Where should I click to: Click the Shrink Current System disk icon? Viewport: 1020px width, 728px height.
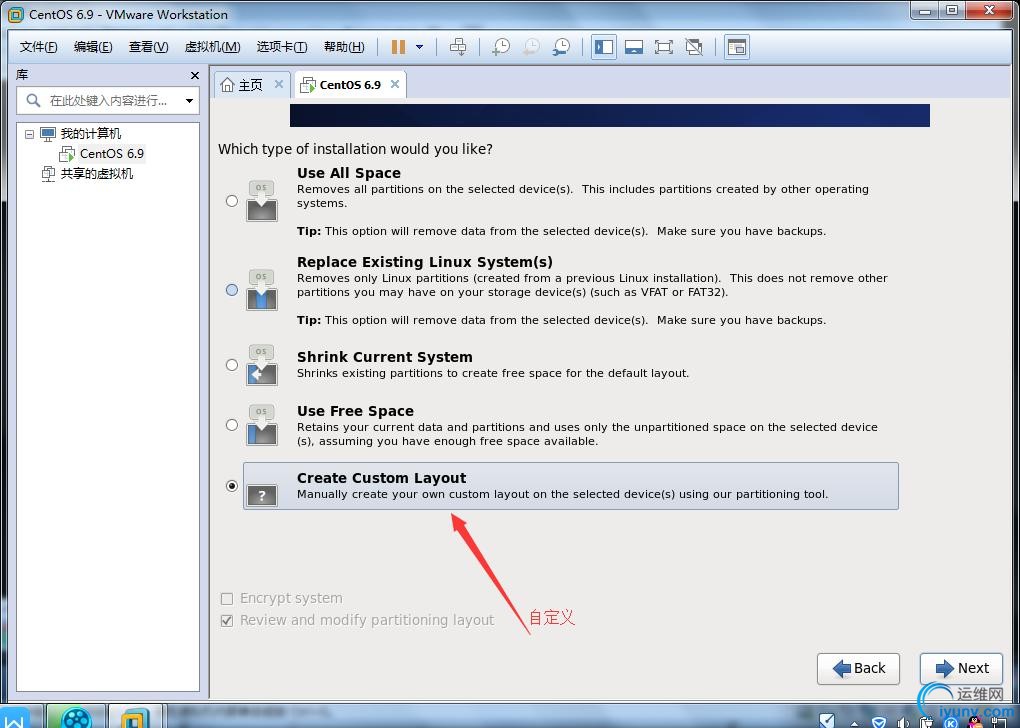pos(262,365)
